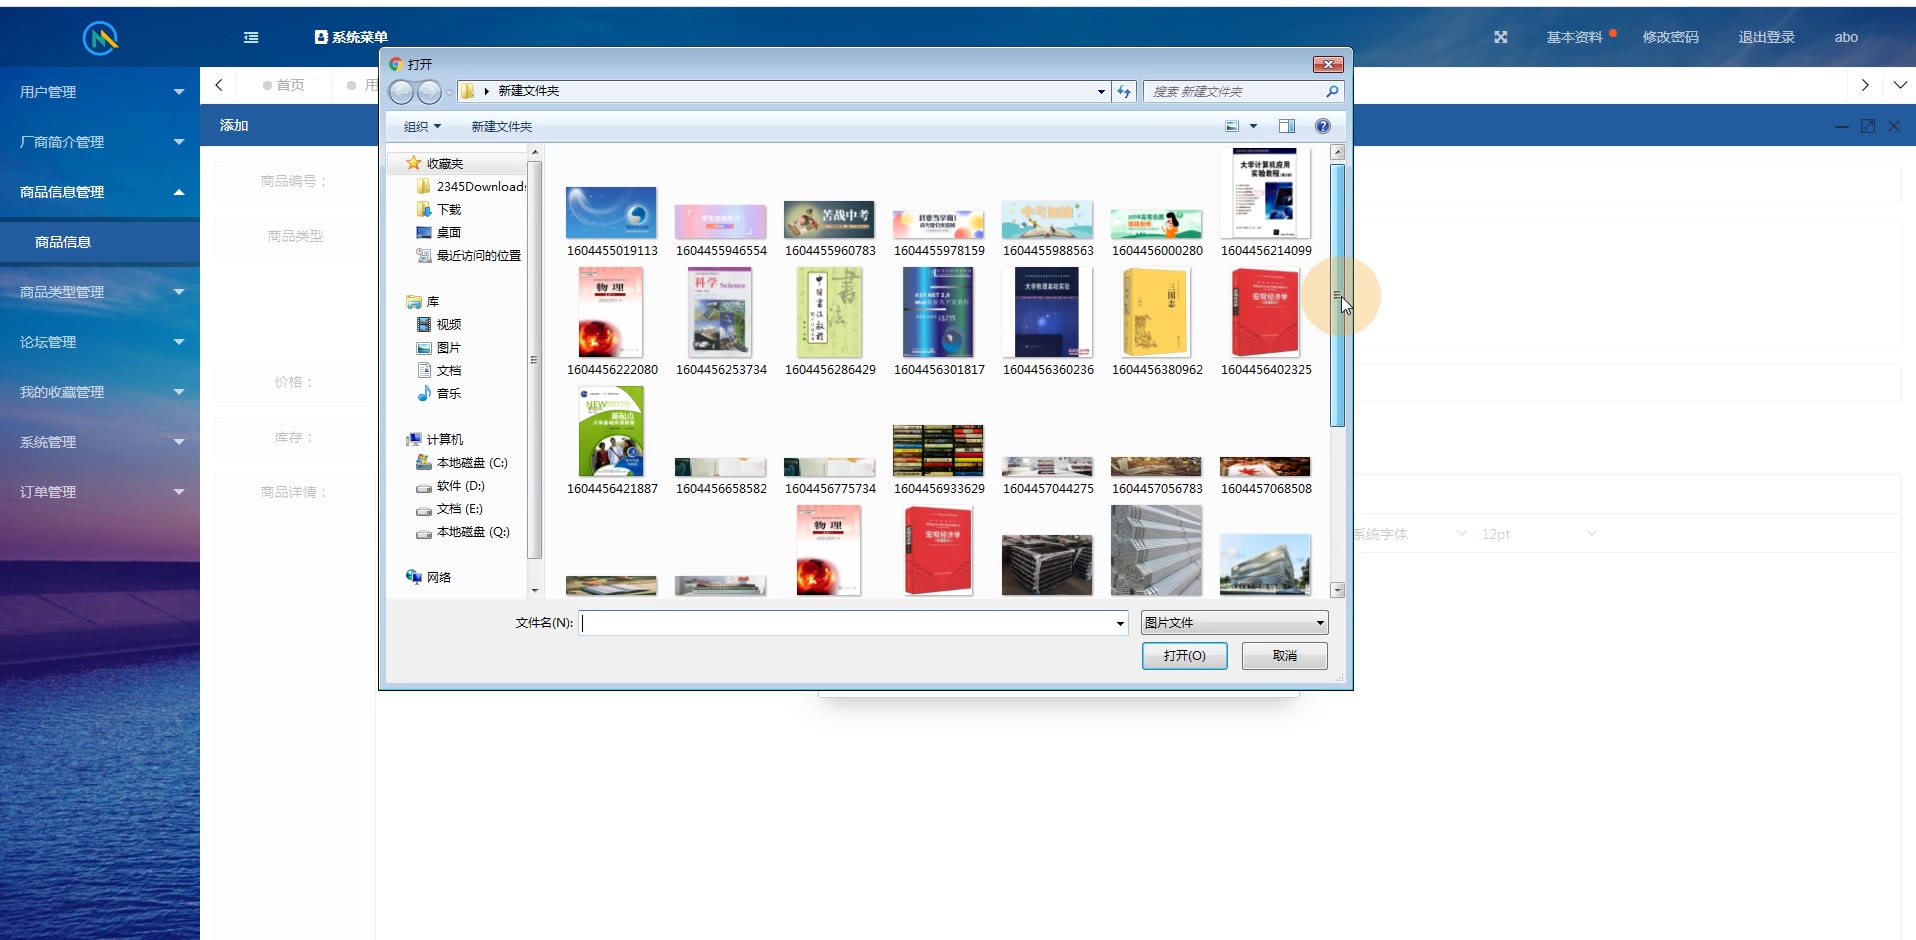Image resolution: width=1916 pixels, height=940 pixels.
Task: Open 商品信息 submenu item
Action: 100,242
